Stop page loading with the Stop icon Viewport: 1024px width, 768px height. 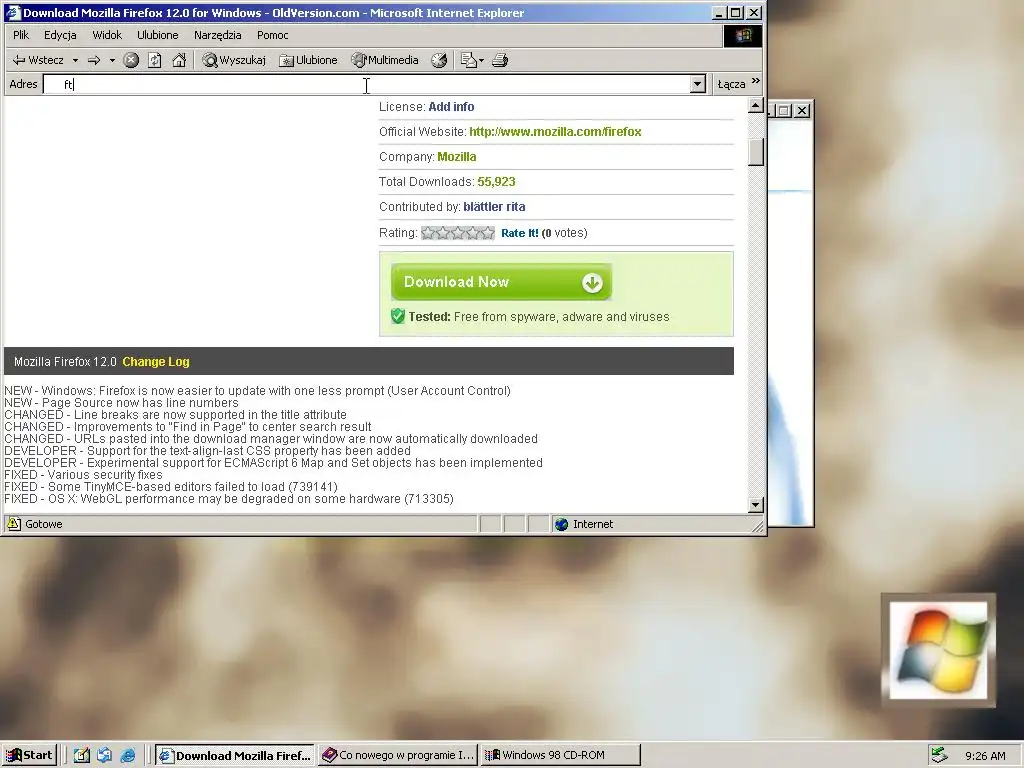[x=131, y=60]
